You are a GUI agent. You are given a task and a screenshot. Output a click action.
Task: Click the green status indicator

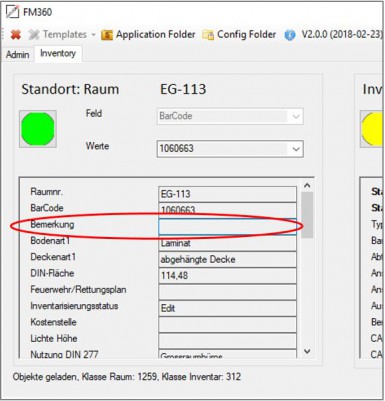pyautogui.click(x=38, y=129)
